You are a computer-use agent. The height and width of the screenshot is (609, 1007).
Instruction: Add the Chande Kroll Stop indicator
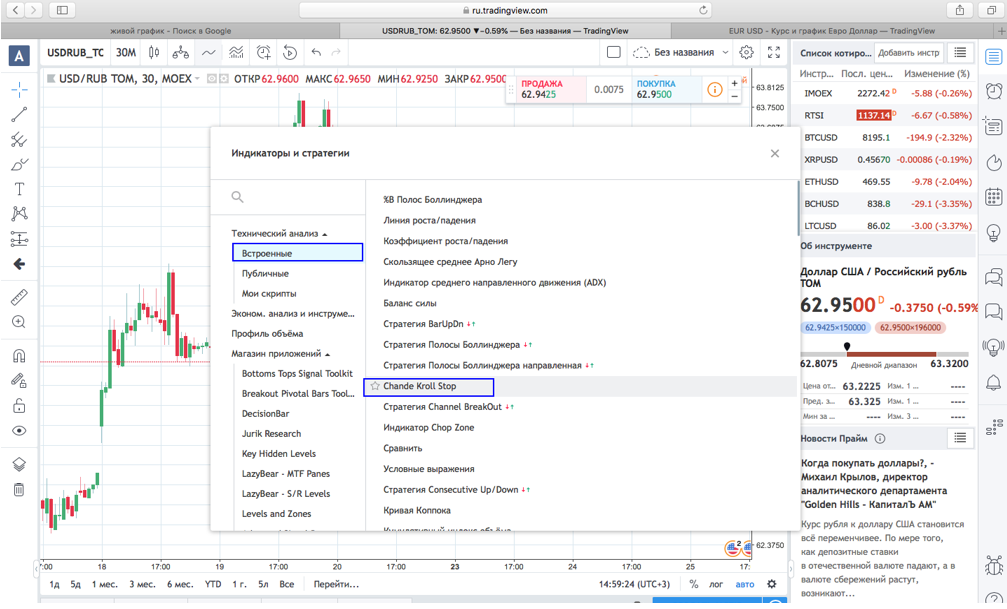pos(420,386)
